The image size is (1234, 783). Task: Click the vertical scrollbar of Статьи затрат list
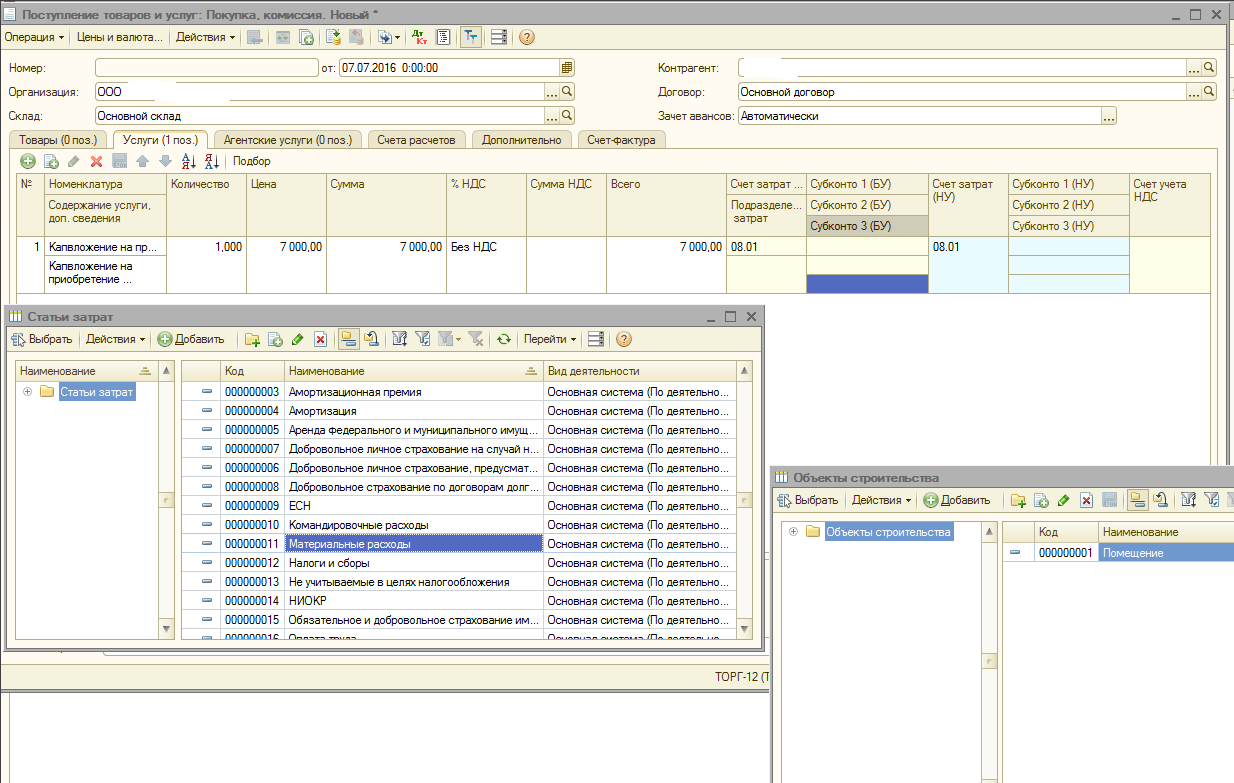tap(743, 500)
